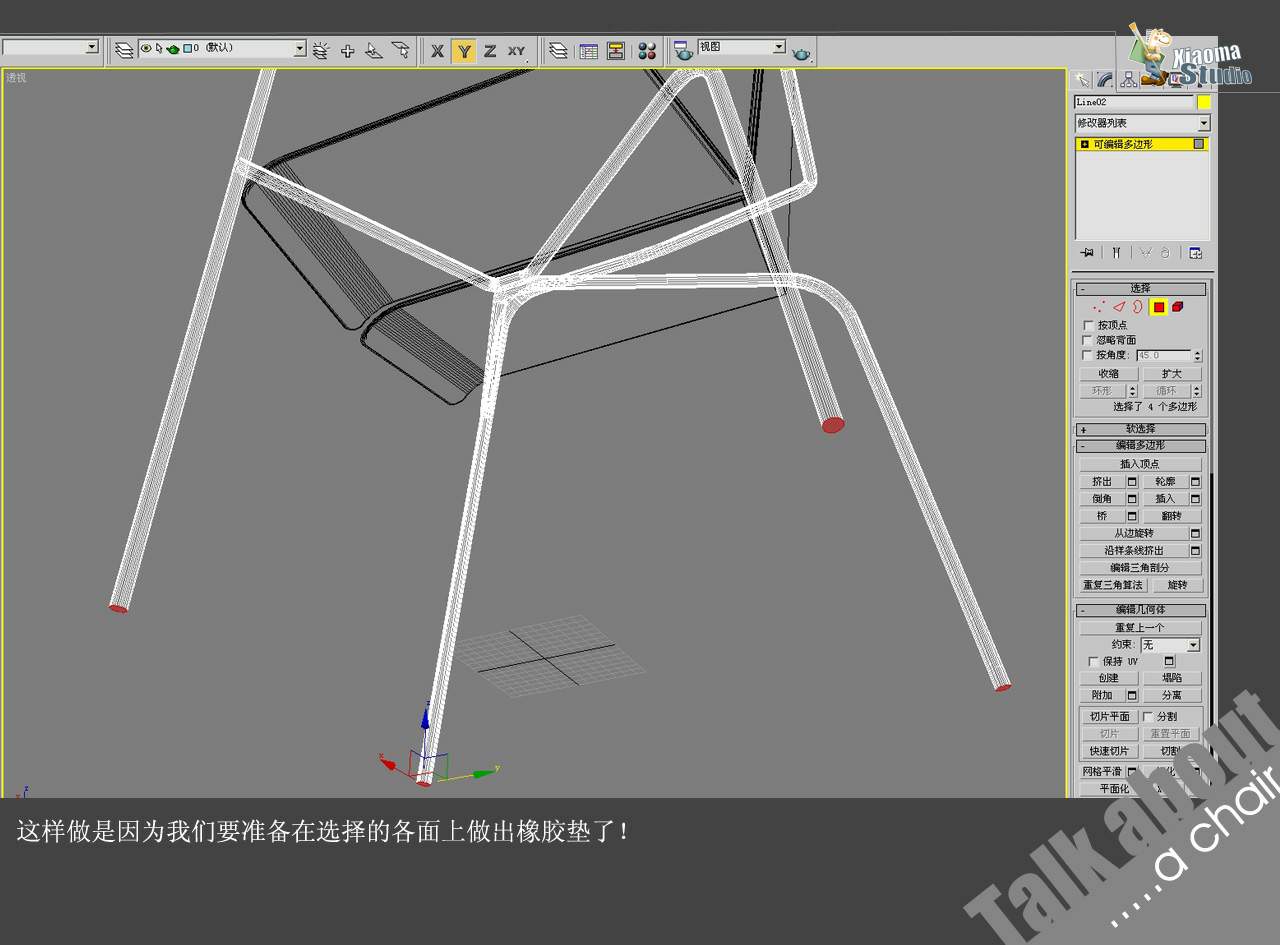The height and width of the screenshot is (945, 1280).
Task: Open the 约束 dropdown set to 无
Action: (1170, 645)
